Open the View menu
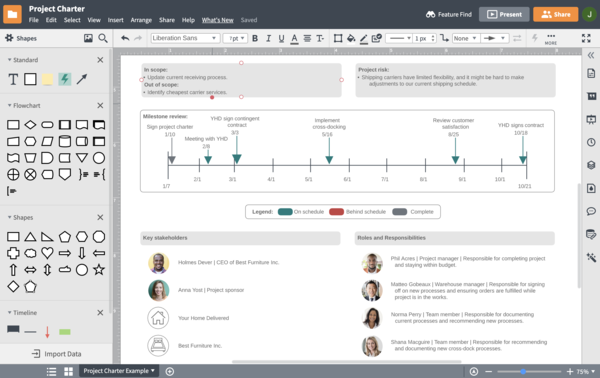The width and height of the screenshot is (600, 378). click(94, 20)
